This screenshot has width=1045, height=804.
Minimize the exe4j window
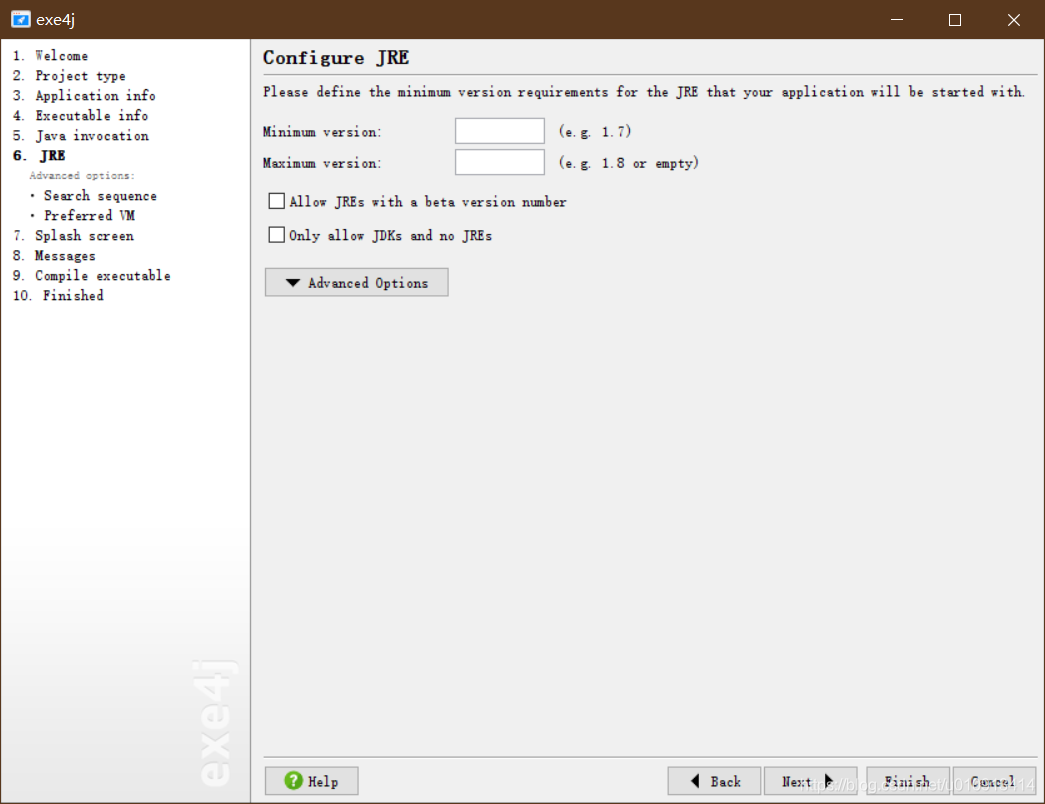coord(897,20)
